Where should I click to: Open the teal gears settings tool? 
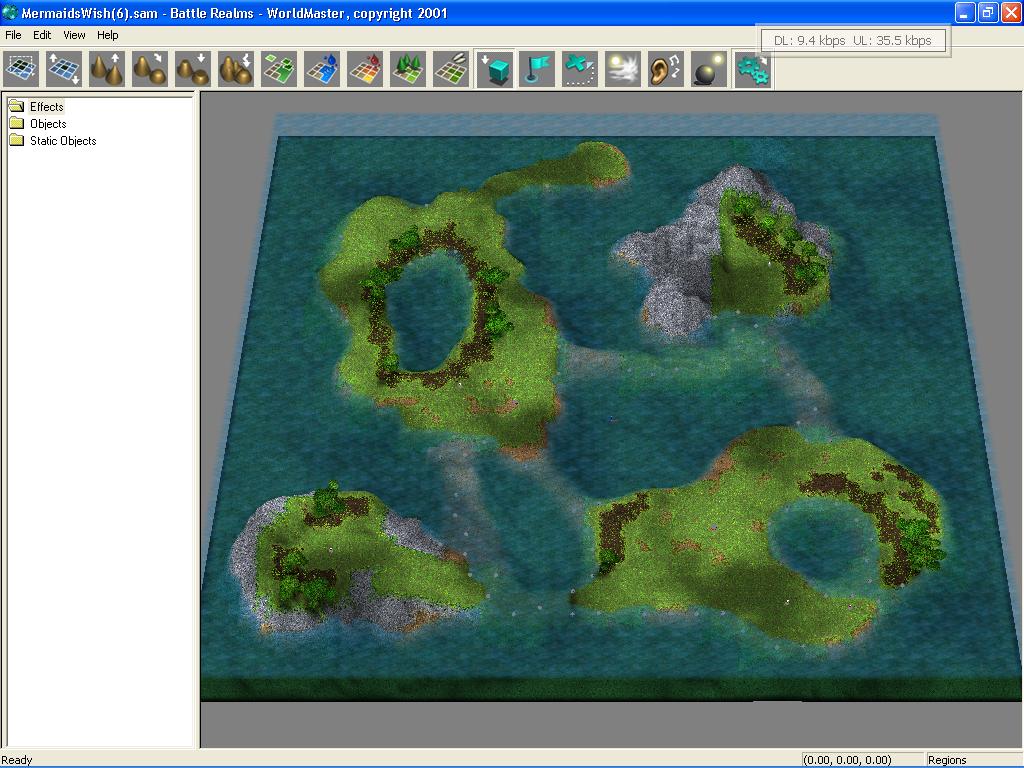(x=752, y=69)
